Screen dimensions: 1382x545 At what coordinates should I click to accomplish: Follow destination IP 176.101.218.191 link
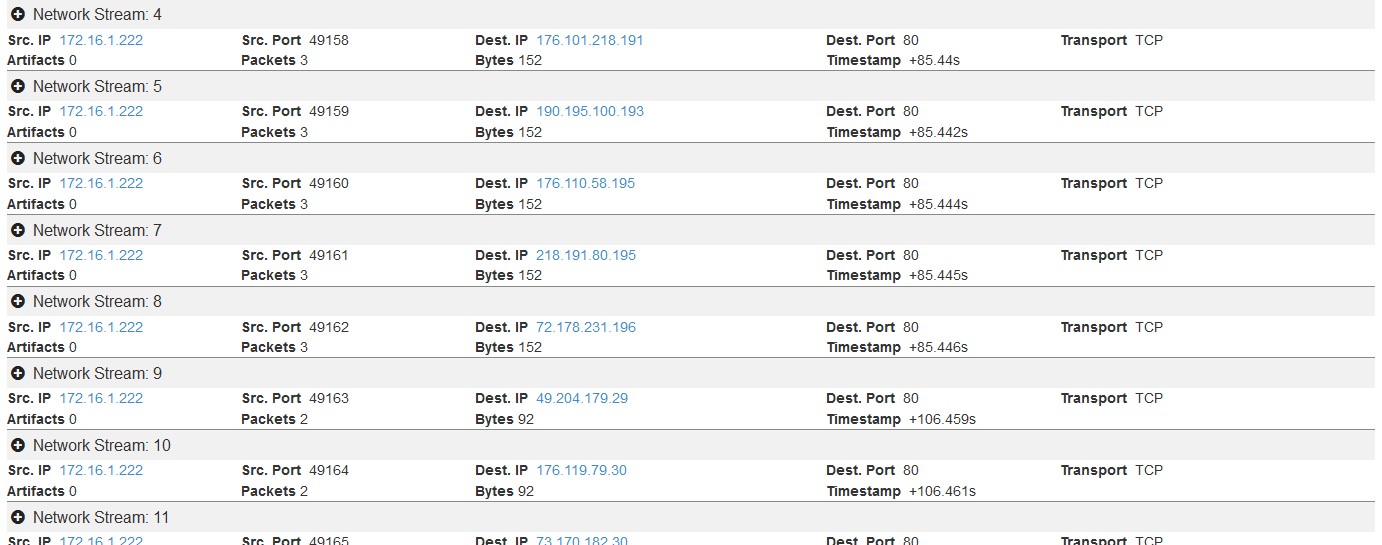(x=590, y=41)
